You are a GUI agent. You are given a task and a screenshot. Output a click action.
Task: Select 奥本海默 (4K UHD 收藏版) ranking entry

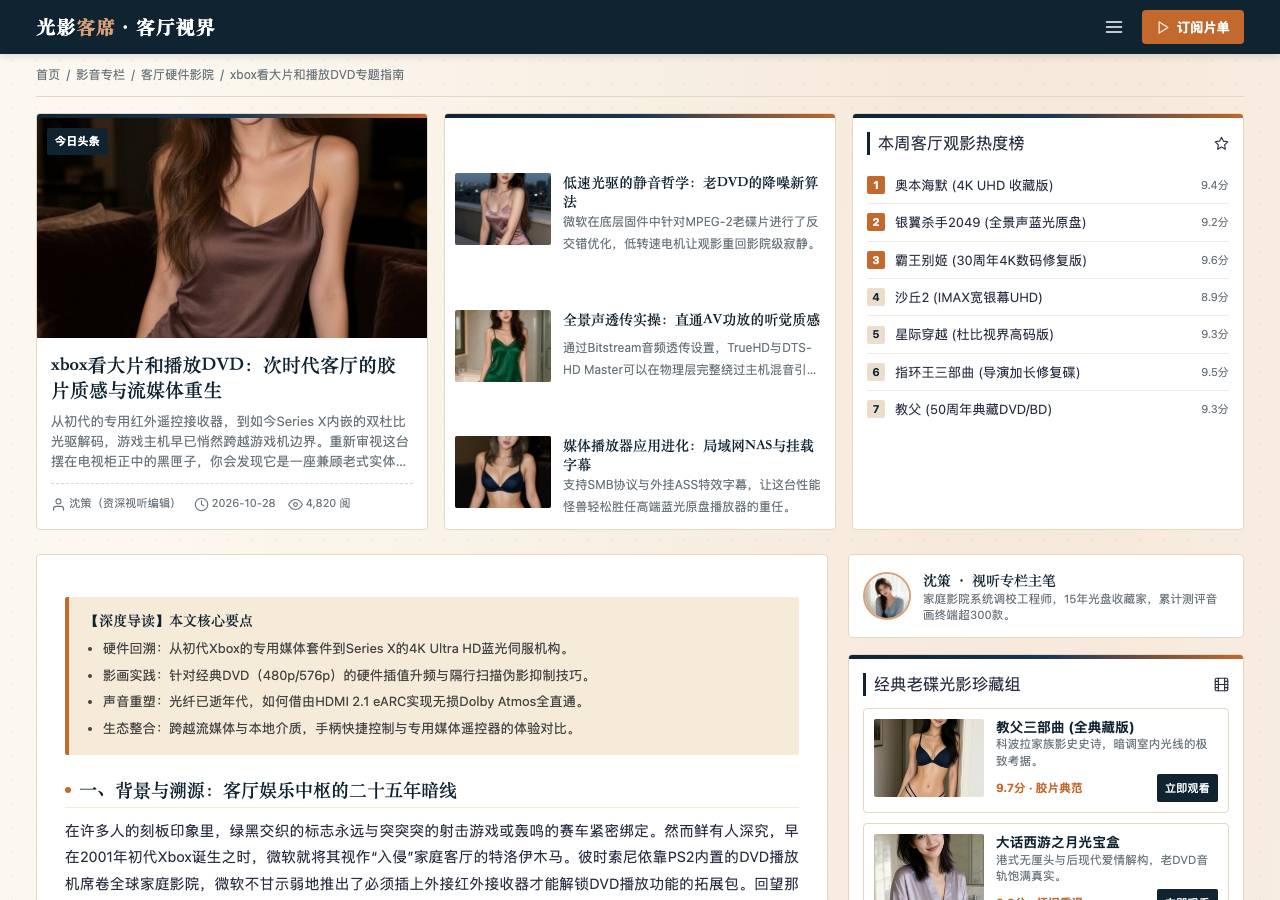click(1048, 185)
